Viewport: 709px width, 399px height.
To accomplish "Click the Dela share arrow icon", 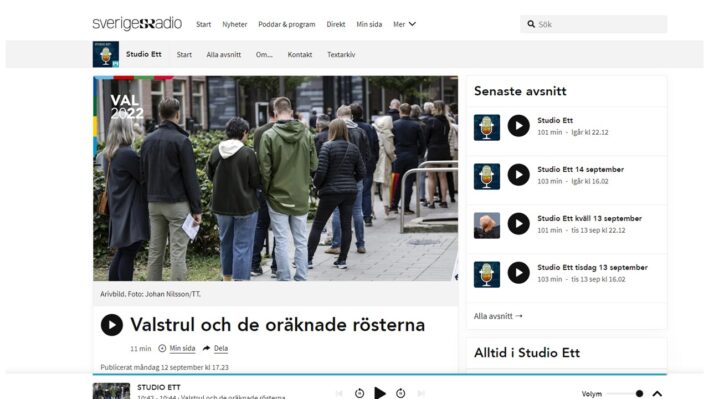I will point(206,348).
